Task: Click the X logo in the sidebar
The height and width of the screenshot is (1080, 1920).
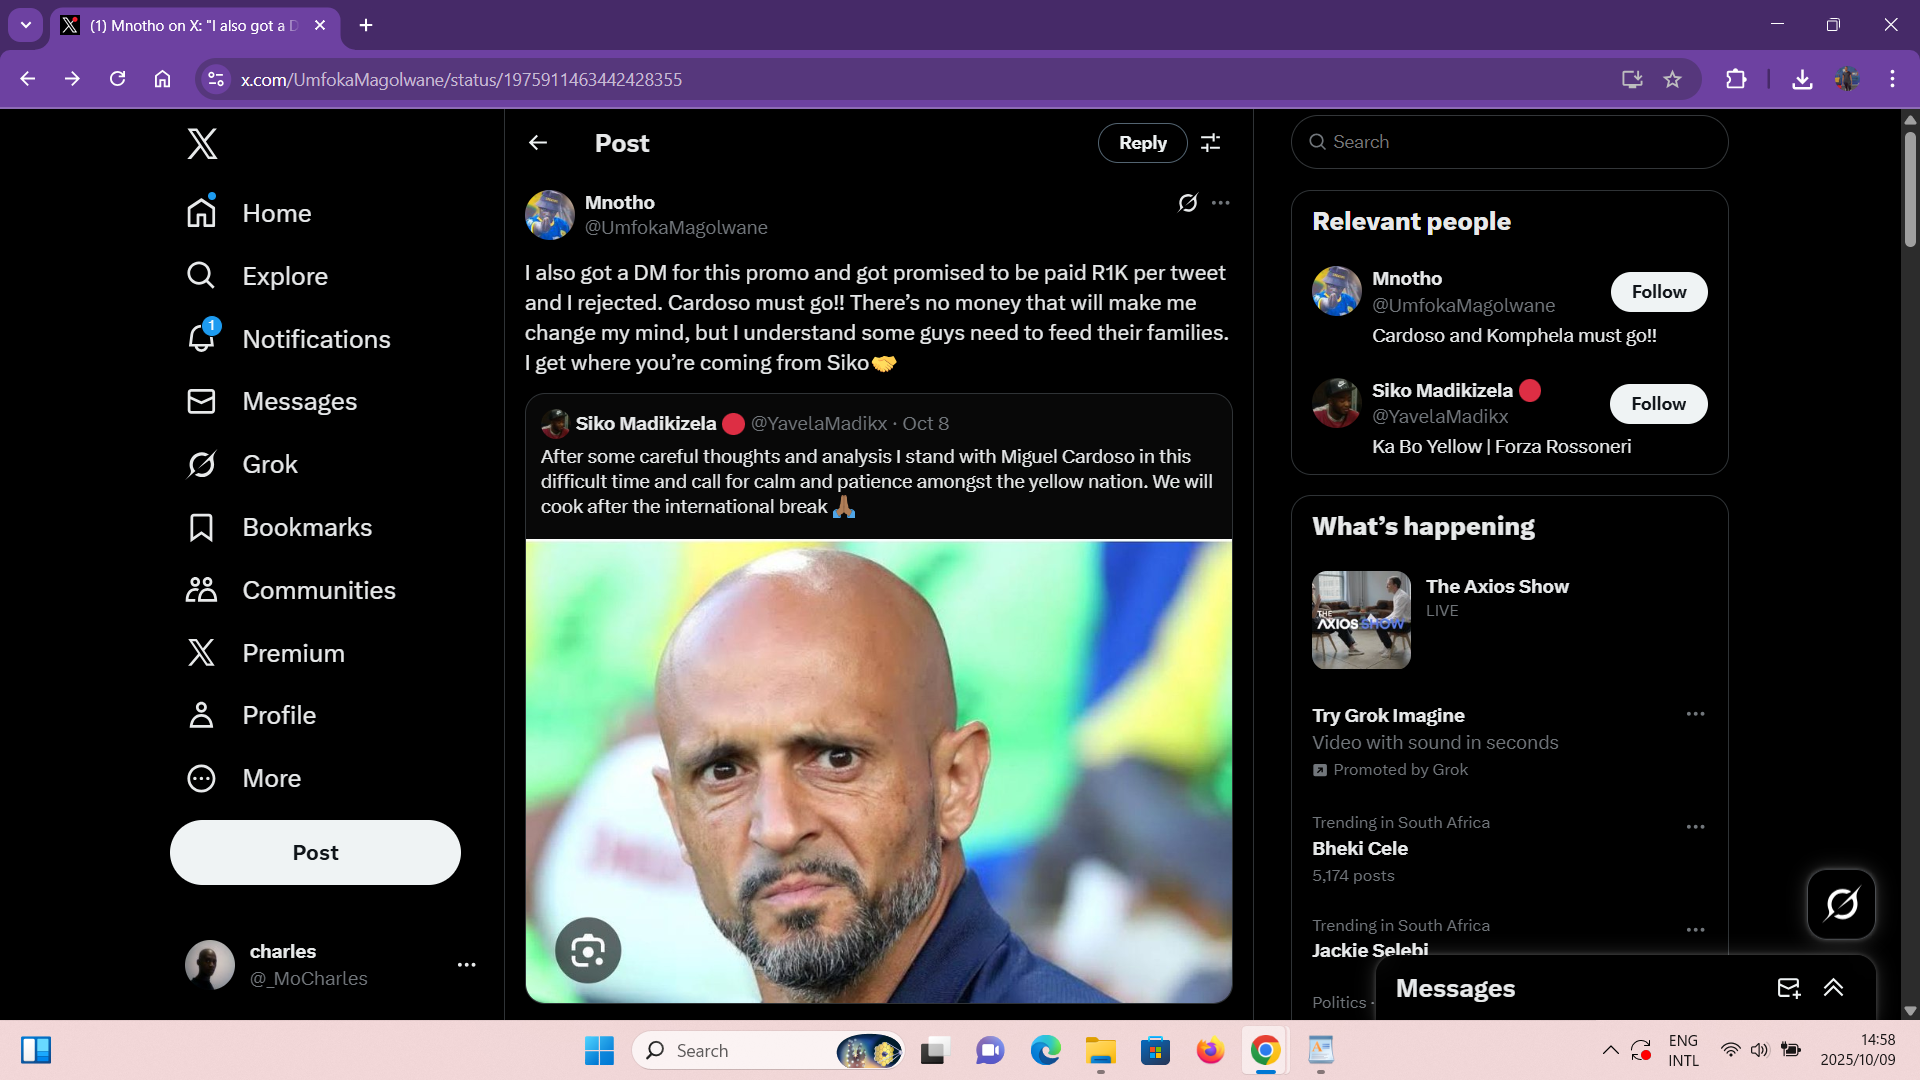Action: coord(202,144)
